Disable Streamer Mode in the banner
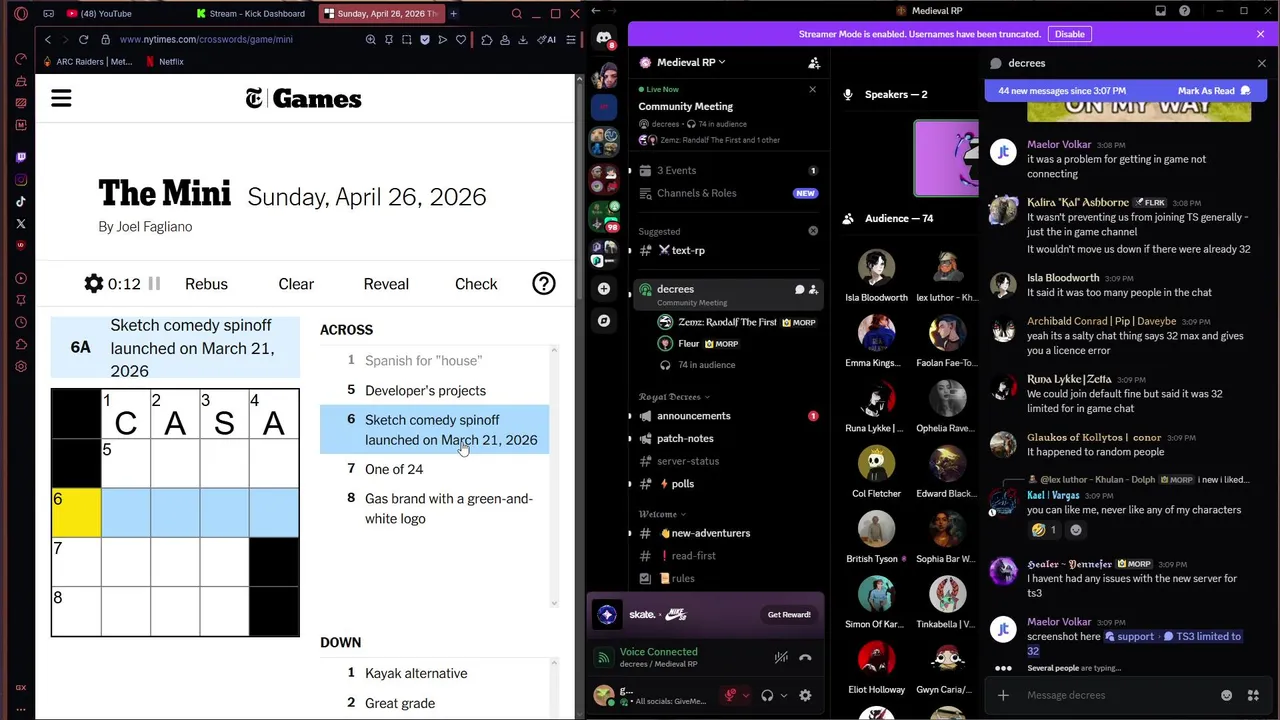 [1069, 34]
